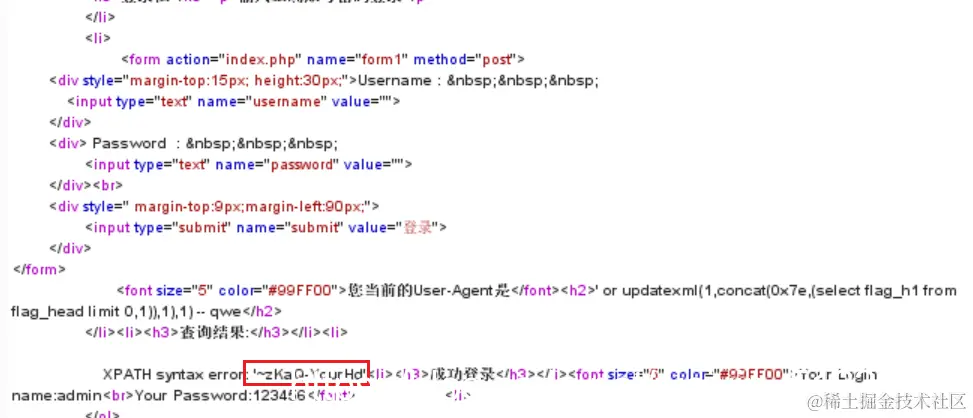The image size is (973, 418).
Task: Select the action="index.php" attribute
Action: click(234, 60)
